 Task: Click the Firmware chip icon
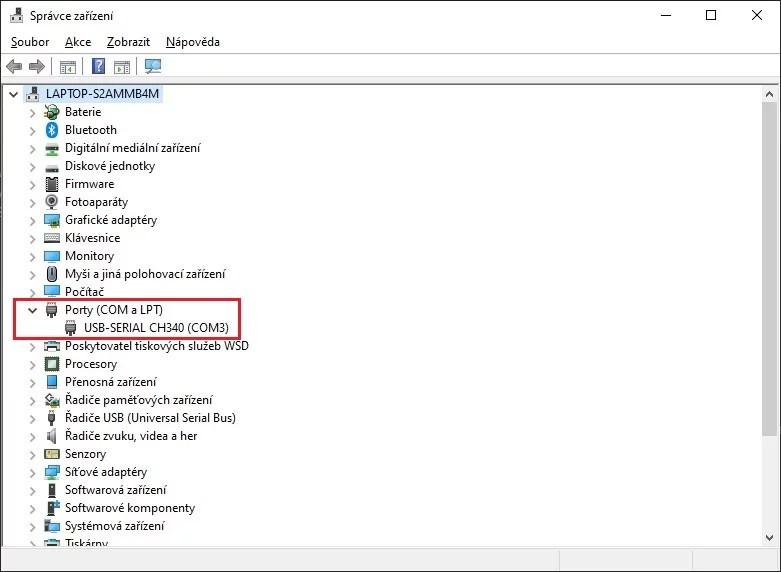point(52,184)
